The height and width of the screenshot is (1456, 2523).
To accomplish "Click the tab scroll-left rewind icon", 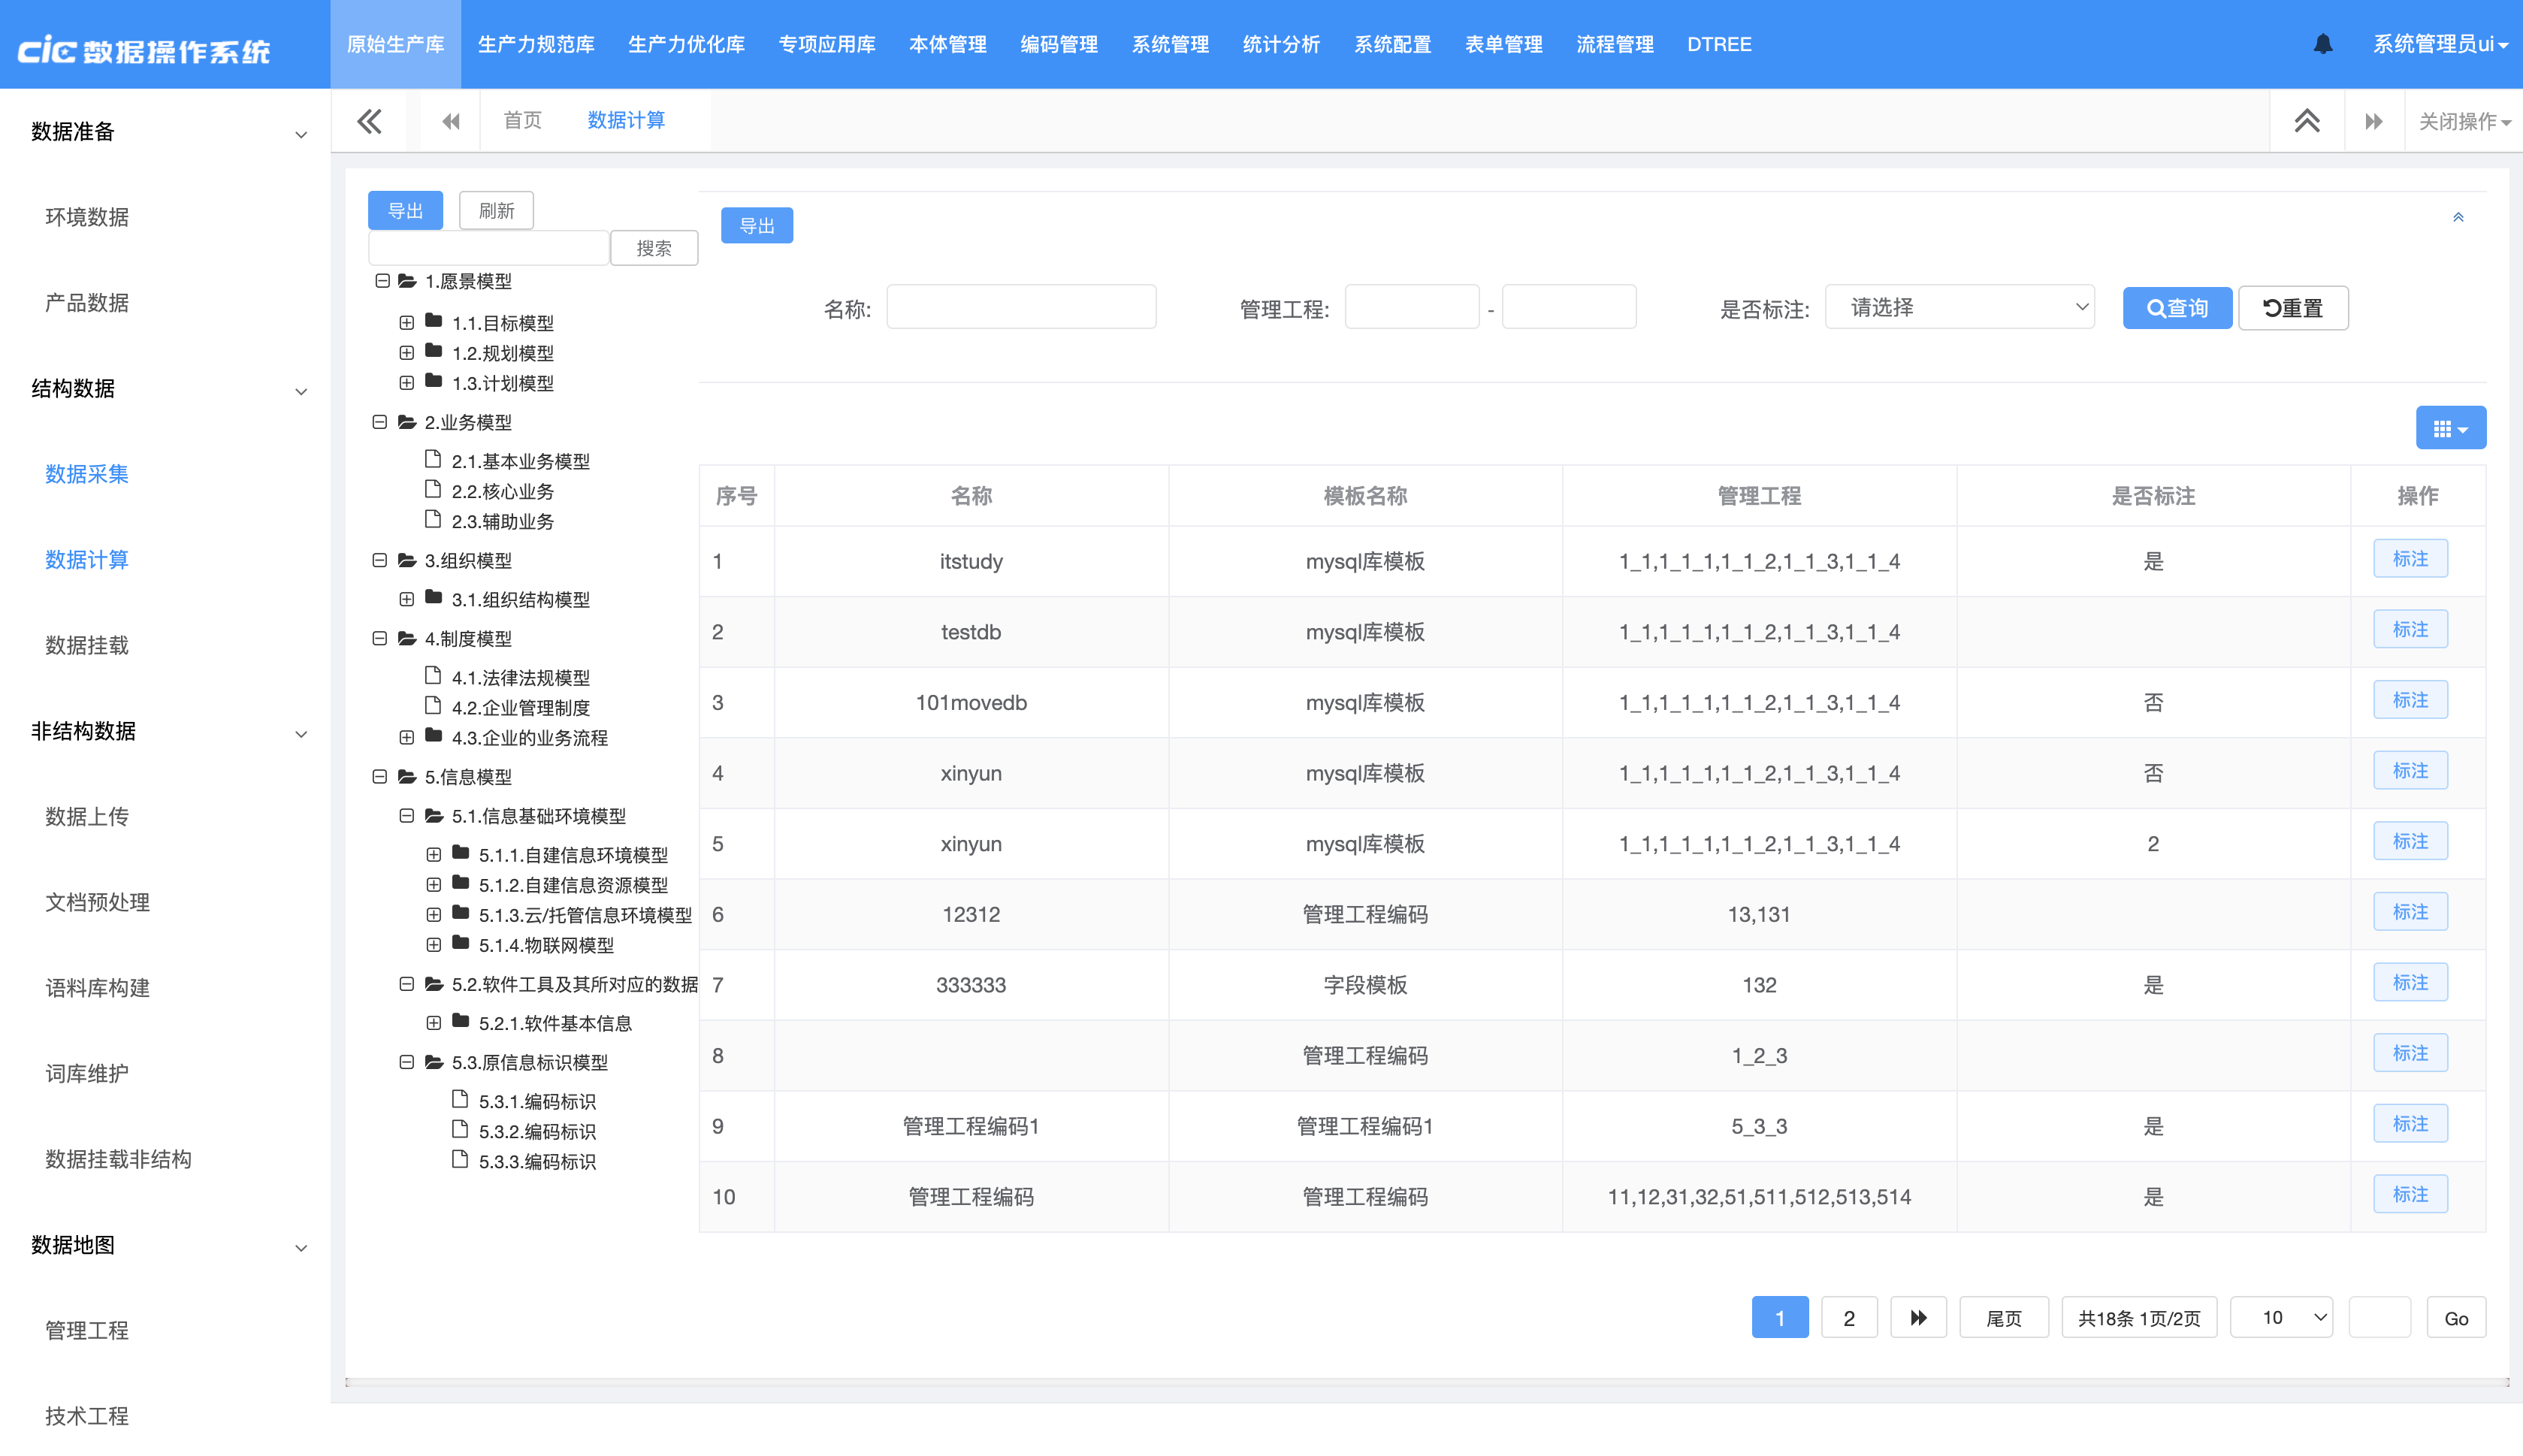I will pyautogui.click(x=451, y=121).
